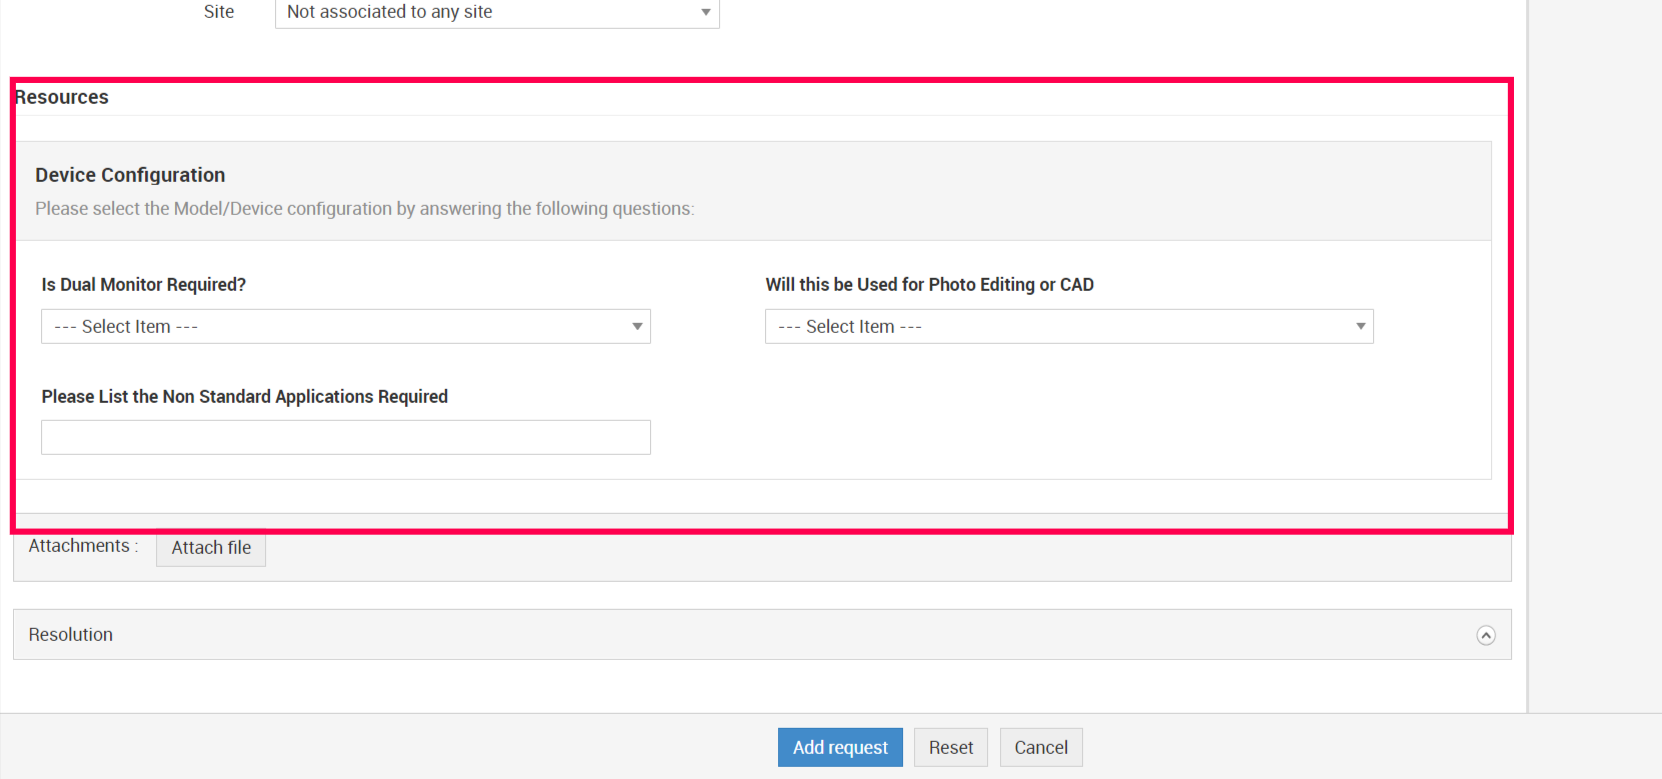Click the Site field label

[219, 12]
